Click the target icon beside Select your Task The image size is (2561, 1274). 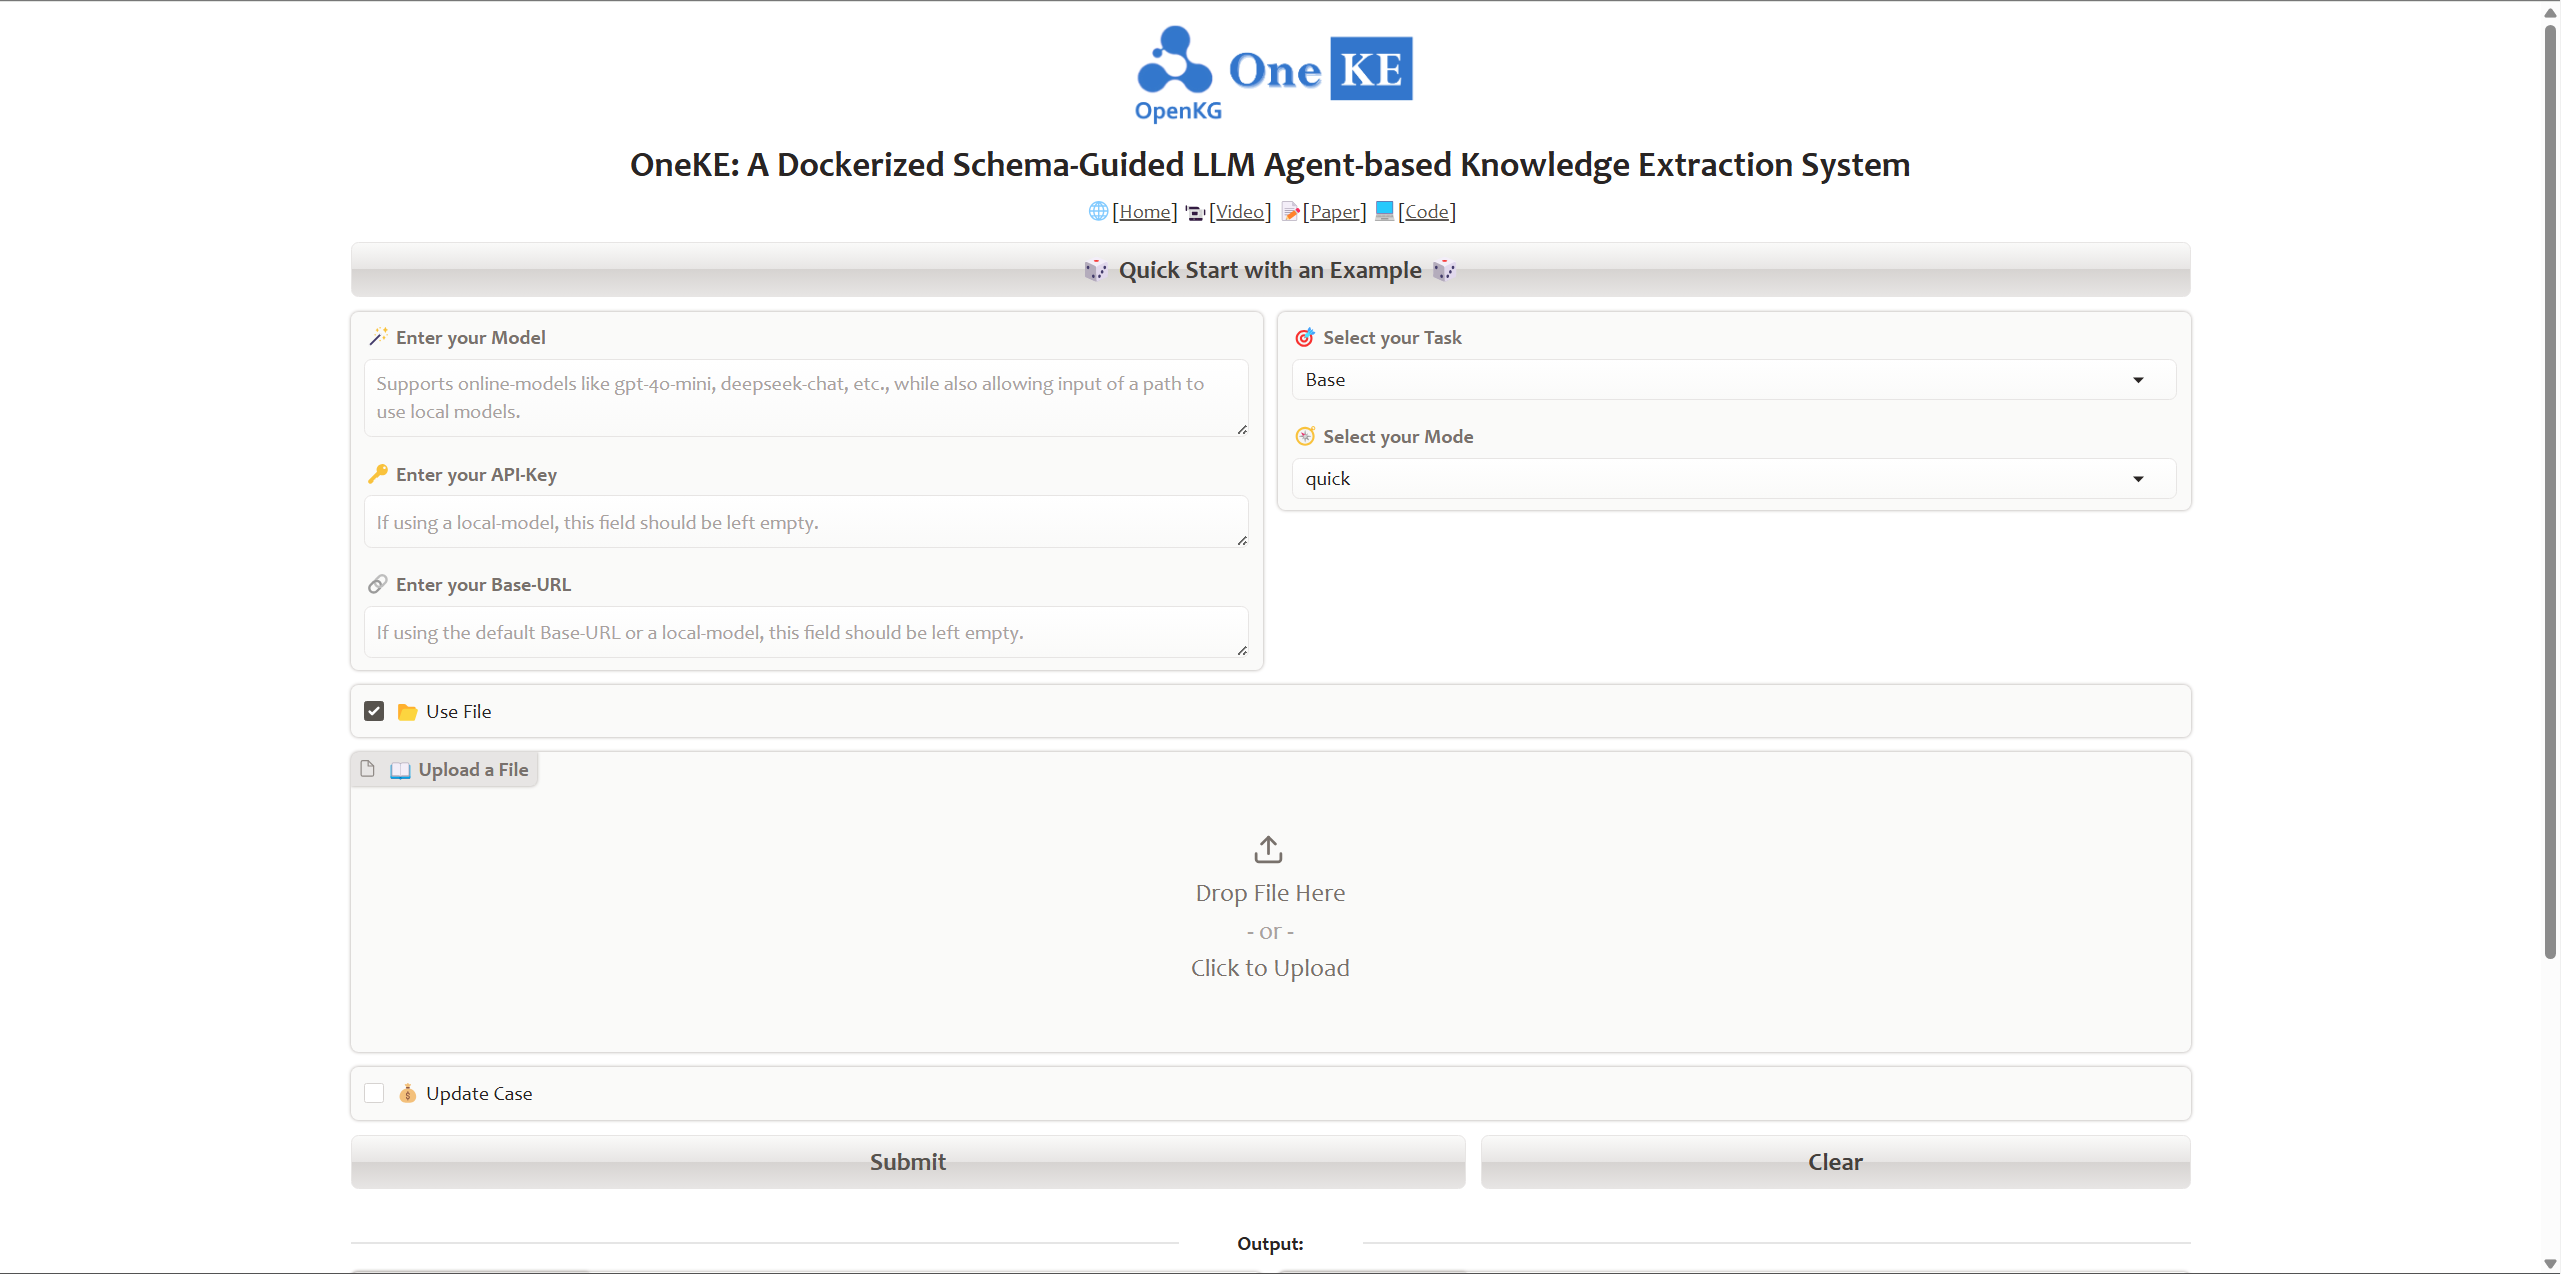1305,337
